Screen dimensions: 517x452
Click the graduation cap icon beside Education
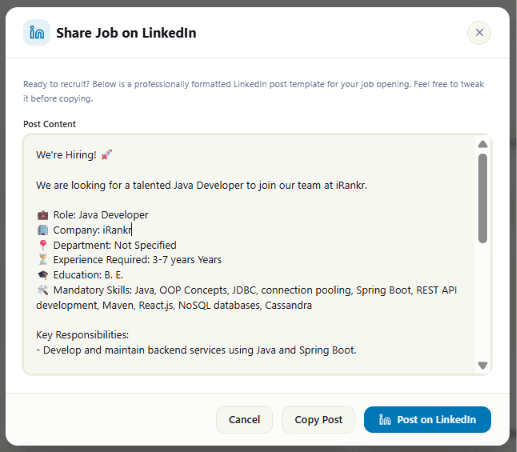tap(43, 275)
